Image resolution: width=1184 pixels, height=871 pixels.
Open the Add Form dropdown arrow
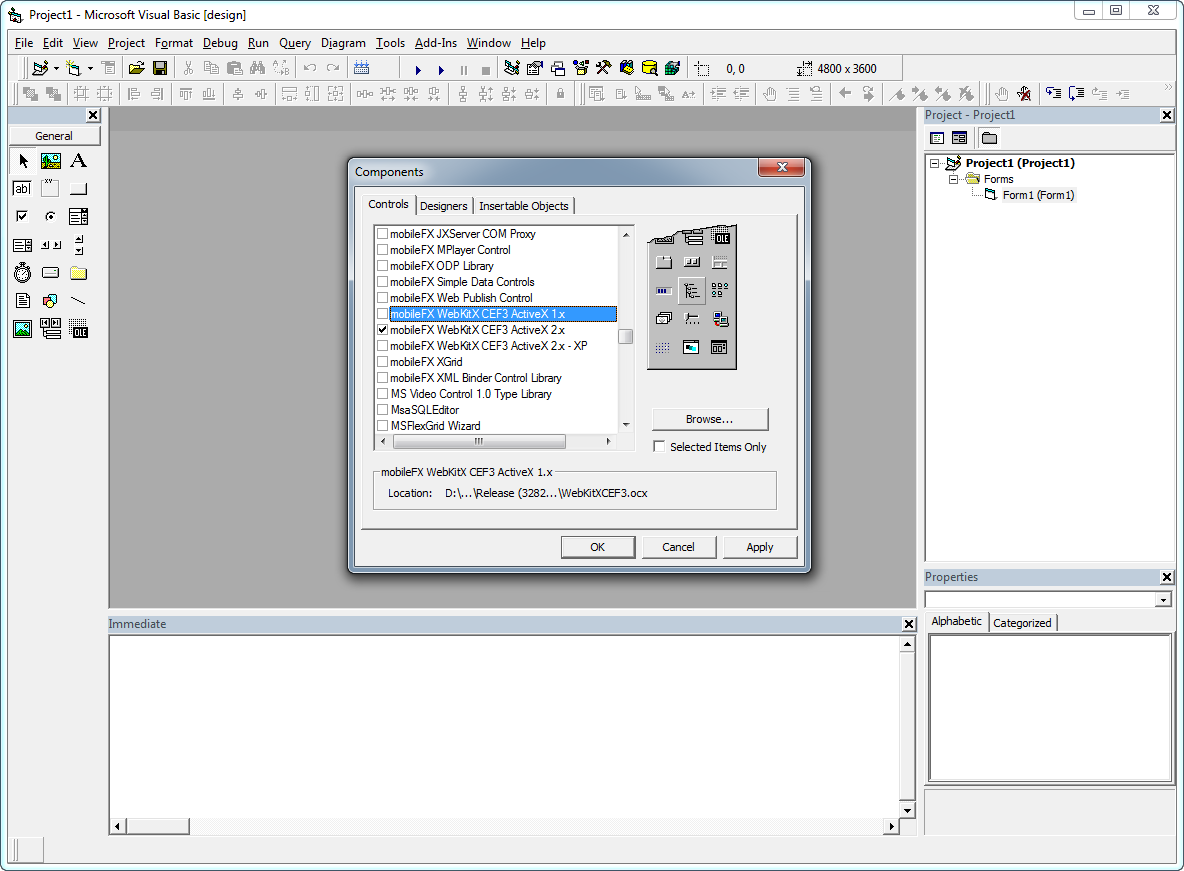pos(91,69)
